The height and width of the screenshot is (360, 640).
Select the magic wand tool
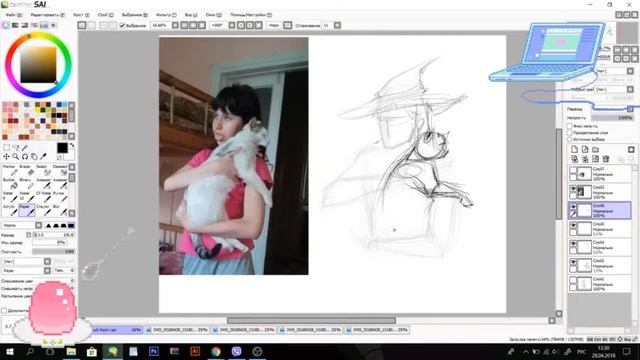(25, 148)
